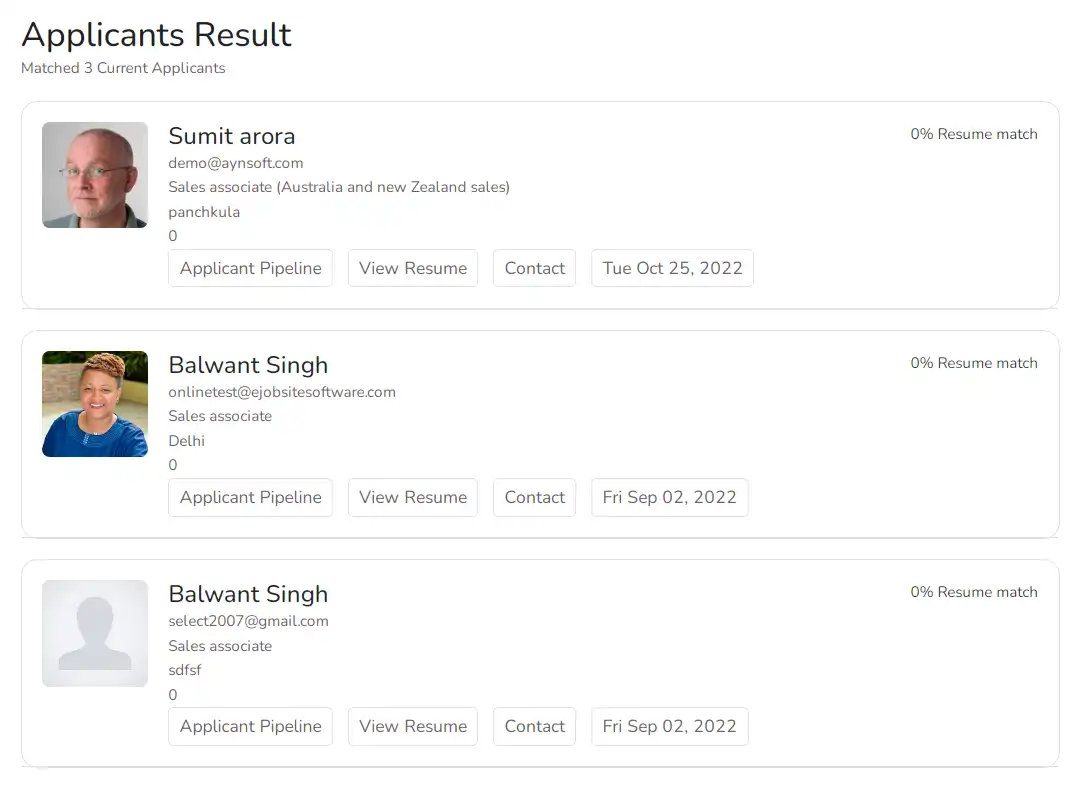Open Applicant Pipeline for select2007 applicant

251,726
